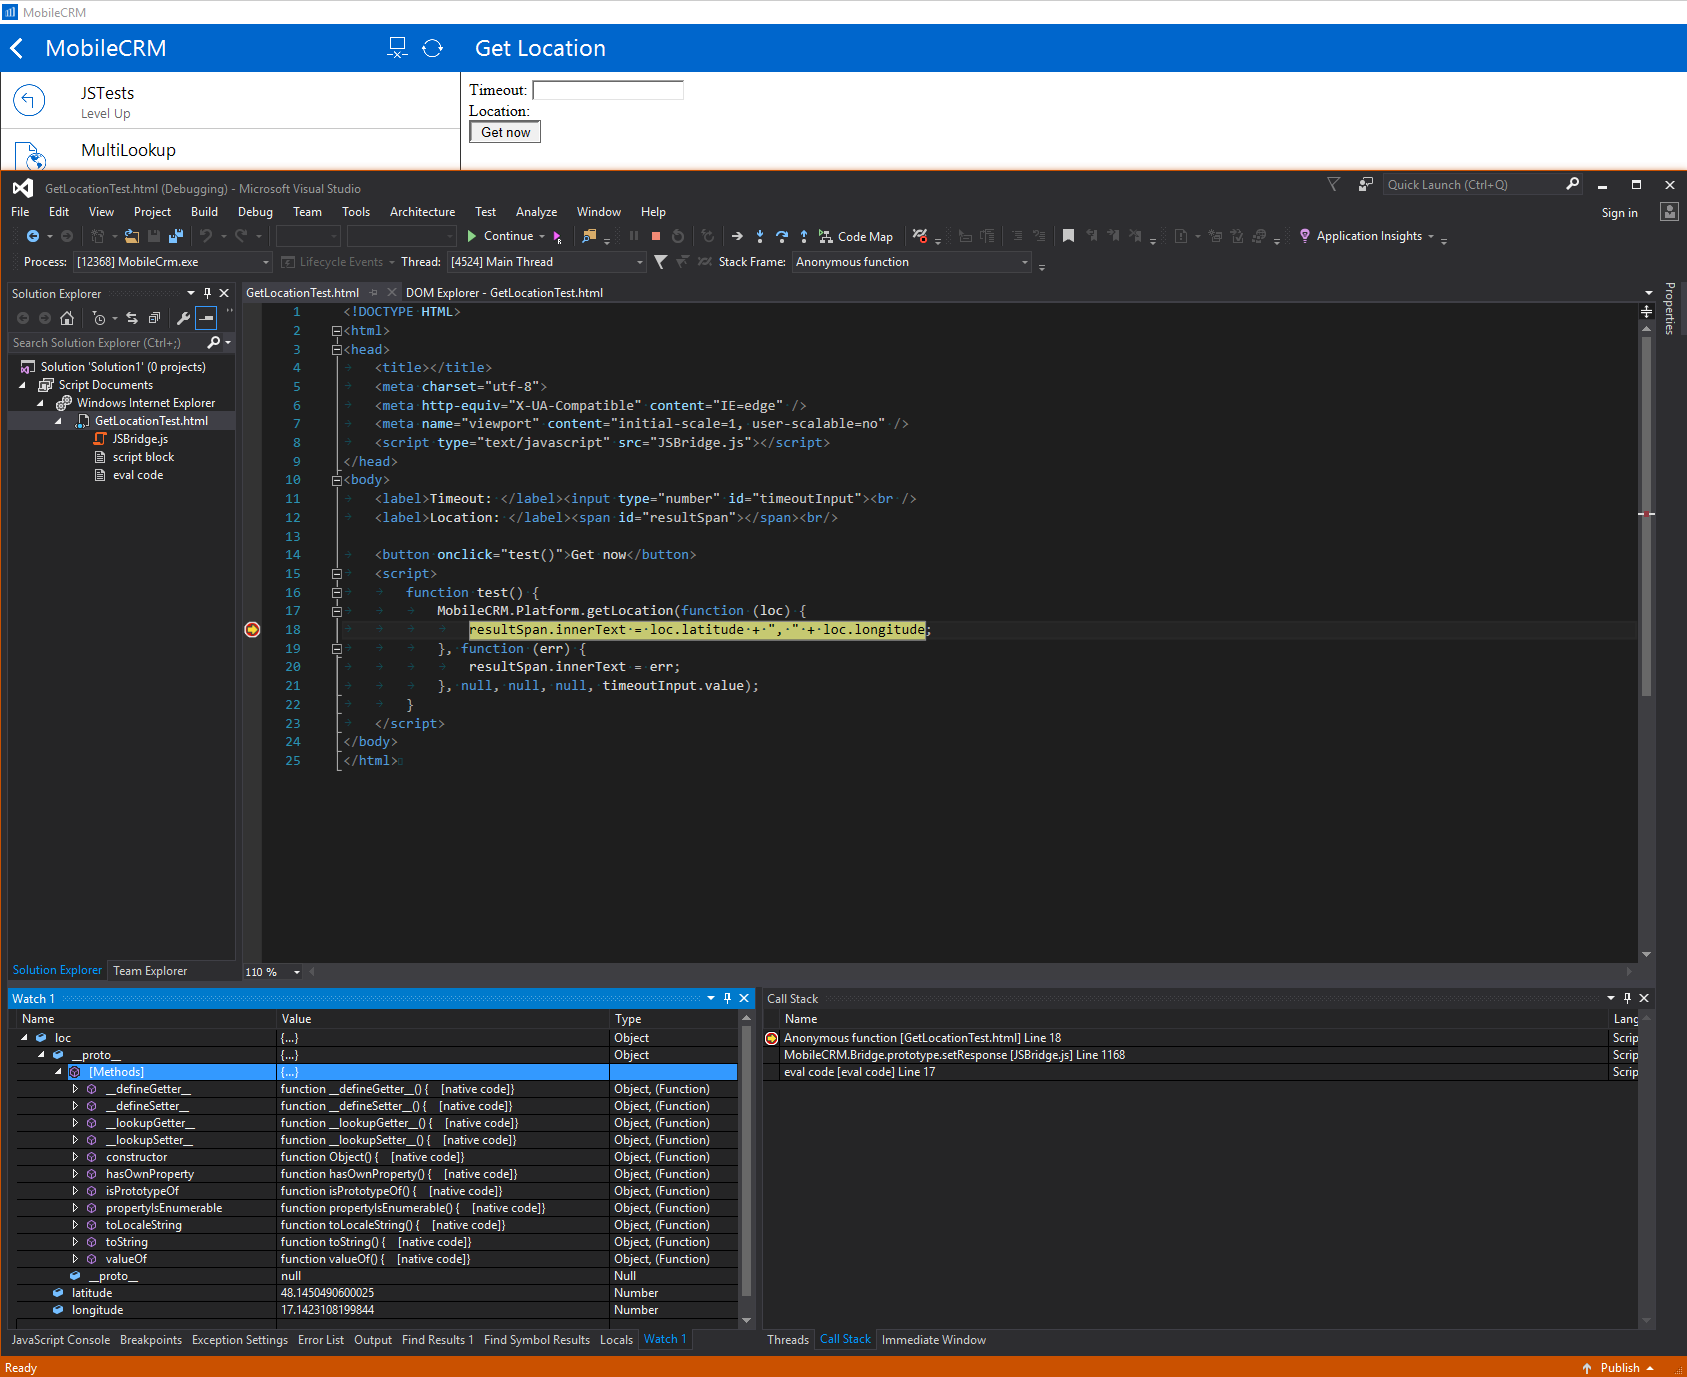Collapse the loc node in Watch 1
This screenshot has width=1687, height=1377.
coord(24,1038)
